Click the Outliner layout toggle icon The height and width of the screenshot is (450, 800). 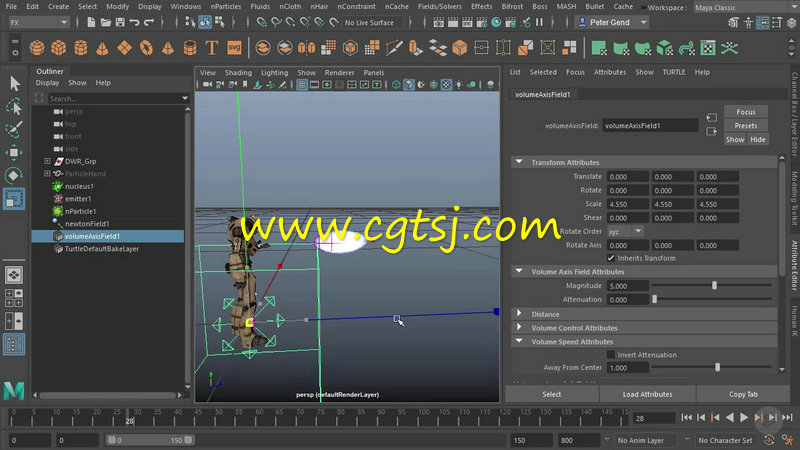14,344
